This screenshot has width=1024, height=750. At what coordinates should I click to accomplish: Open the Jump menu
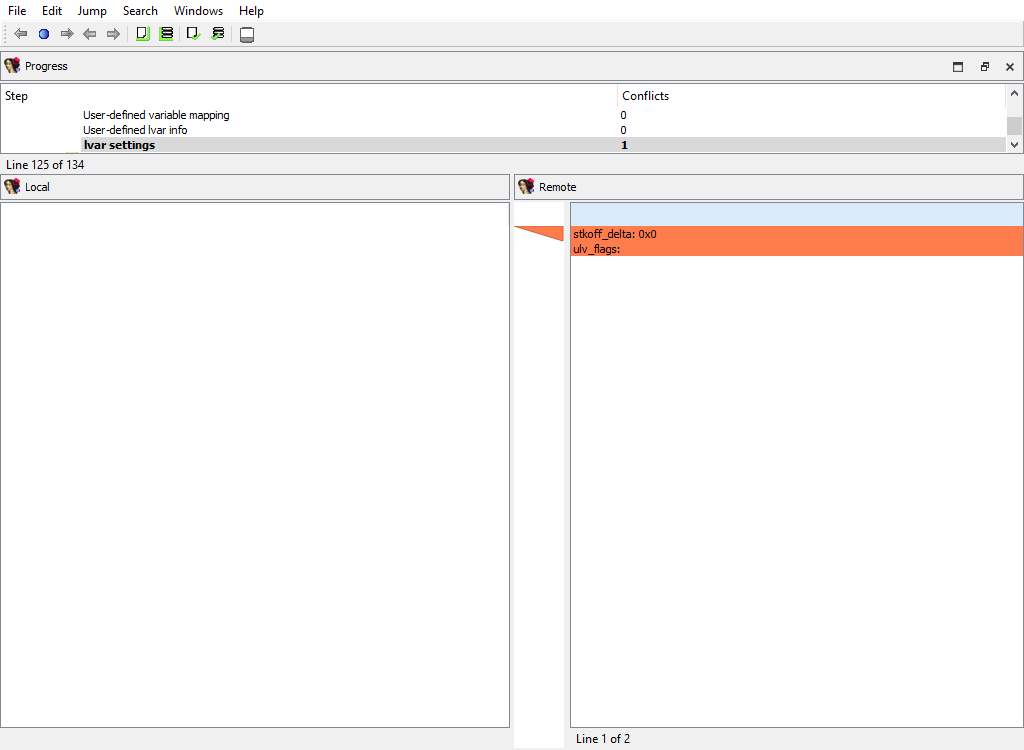(92, 11)
